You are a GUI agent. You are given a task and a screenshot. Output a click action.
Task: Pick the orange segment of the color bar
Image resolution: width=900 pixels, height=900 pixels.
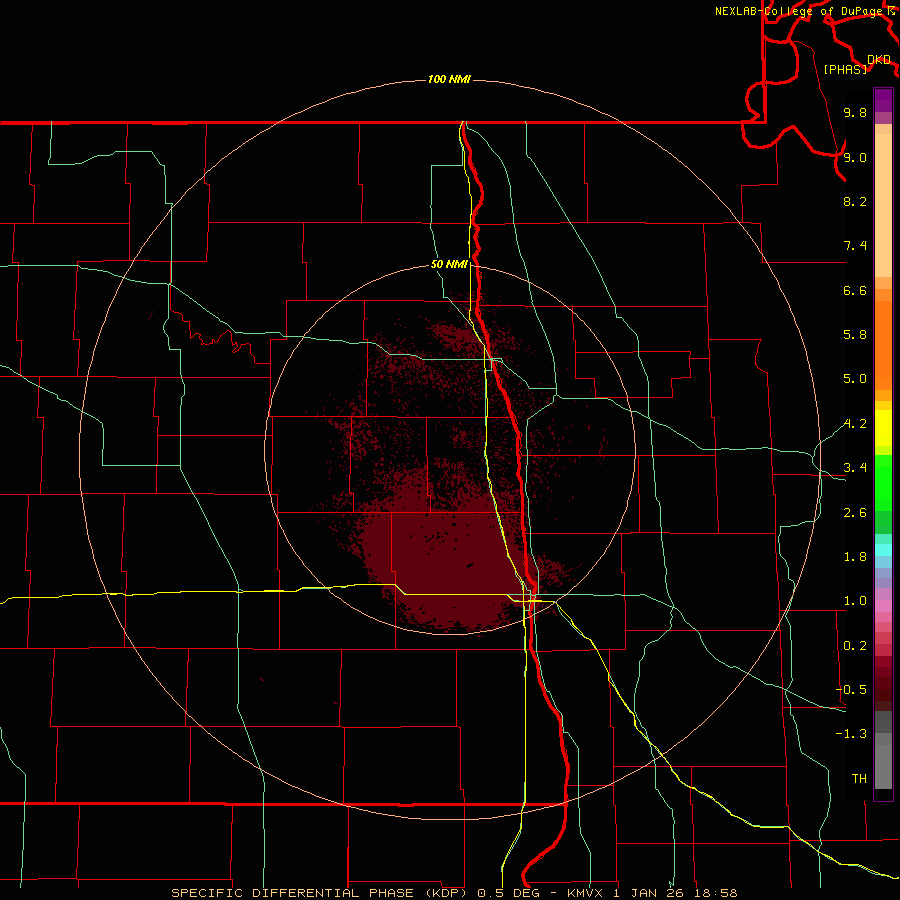click(883, 345)
